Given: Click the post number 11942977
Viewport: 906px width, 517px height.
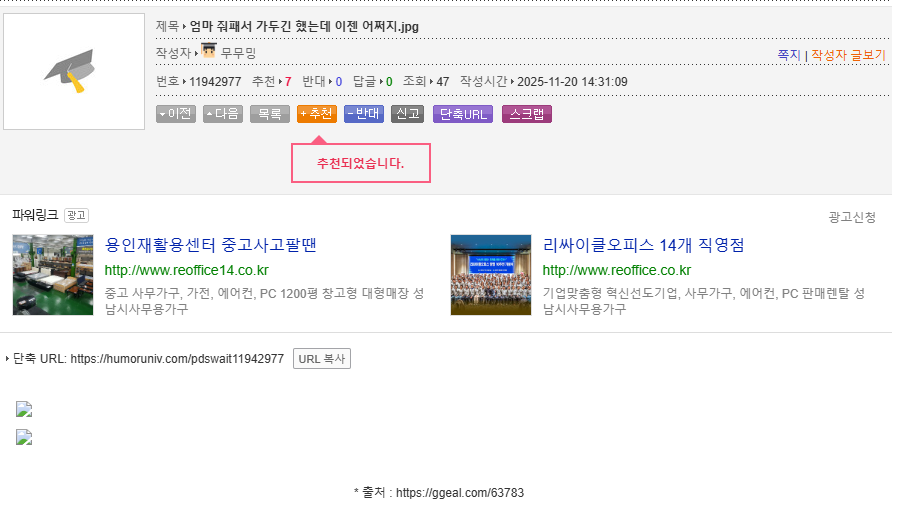Looking at the screenshot, I should click(215, 82).
